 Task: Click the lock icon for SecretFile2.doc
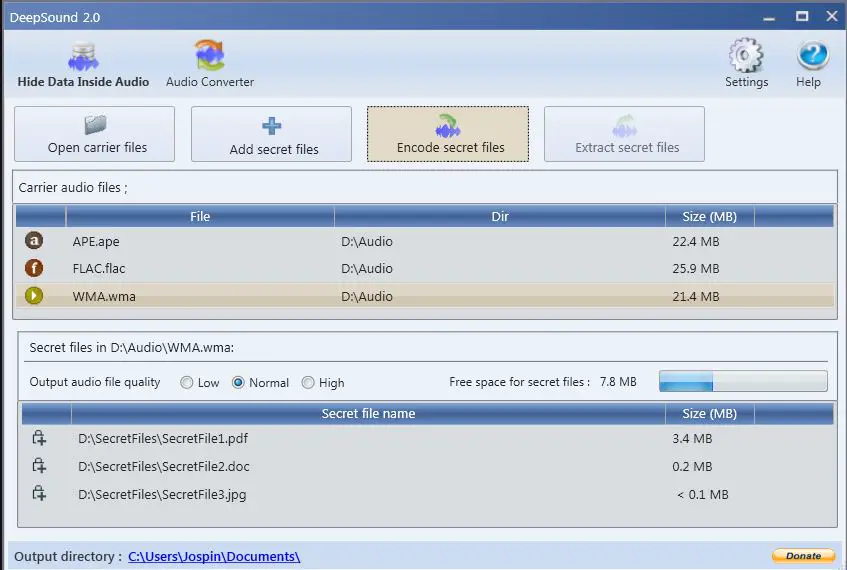tap(39, 465)
